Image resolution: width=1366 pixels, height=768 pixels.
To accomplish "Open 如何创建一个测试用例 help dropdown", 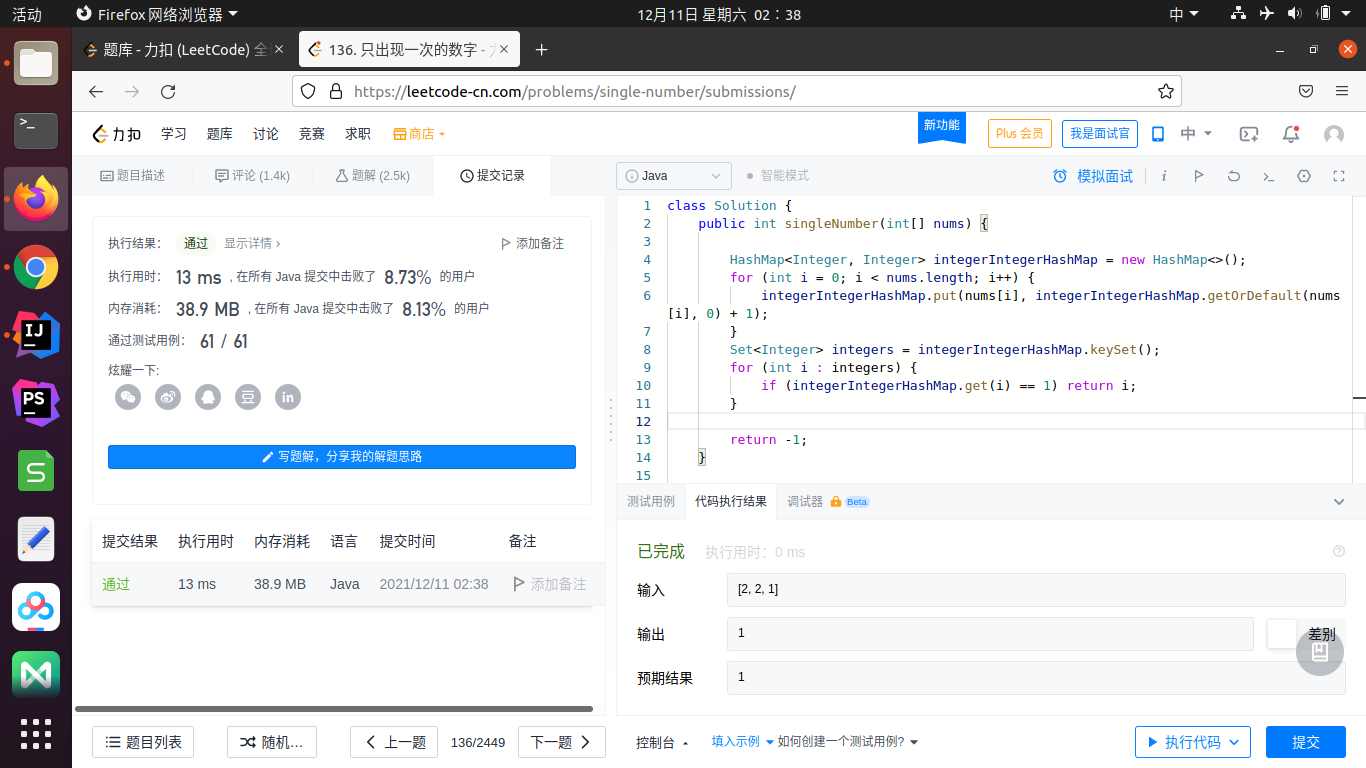I will [x=848, y=742].
